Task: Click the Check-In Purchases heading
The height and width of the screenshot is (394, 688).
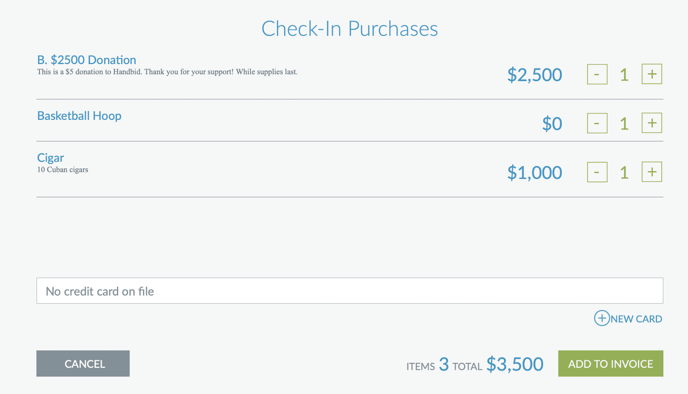Action: pyautogui.click(x=350, y=29)
